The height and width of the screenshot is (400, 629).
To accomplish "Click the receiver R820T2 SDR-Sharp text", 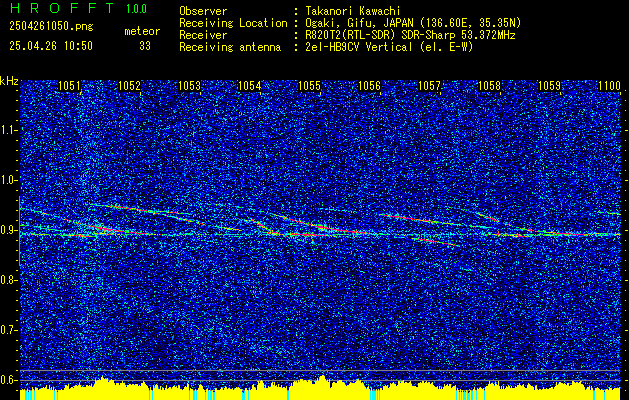I will point(410,35).
